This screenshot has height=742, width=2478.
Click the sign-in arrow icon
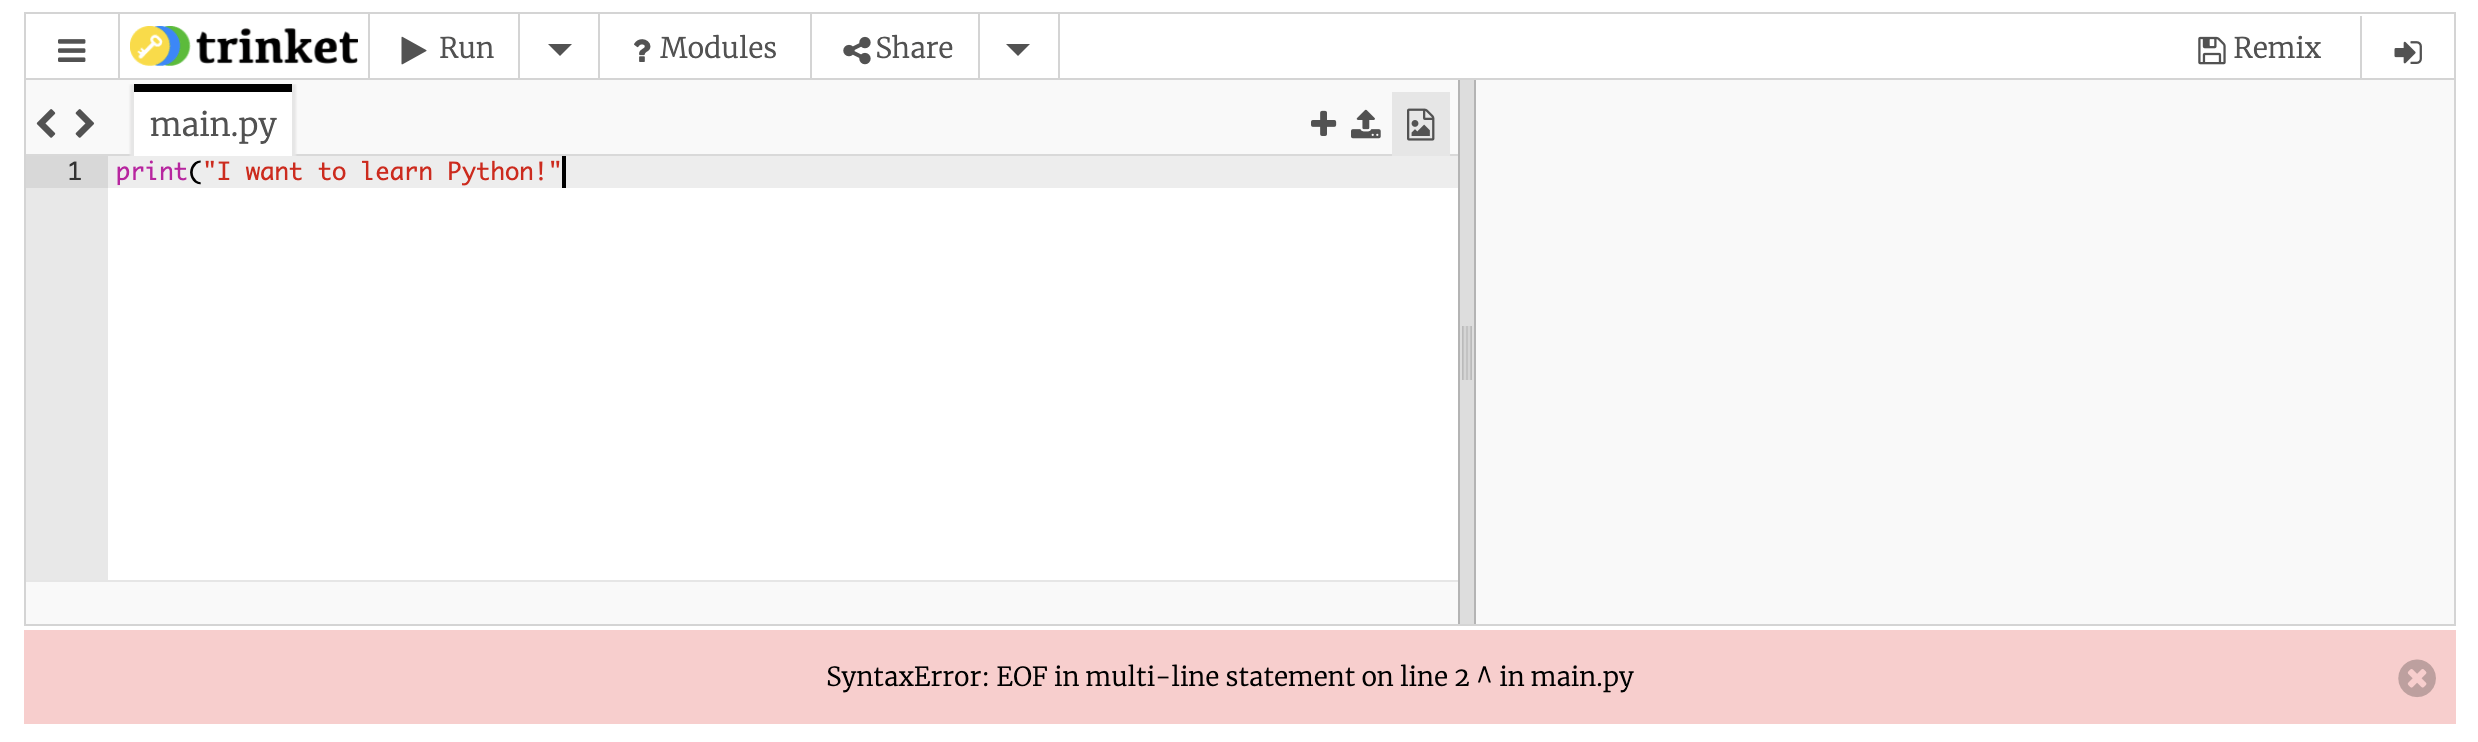(2407, 50)
